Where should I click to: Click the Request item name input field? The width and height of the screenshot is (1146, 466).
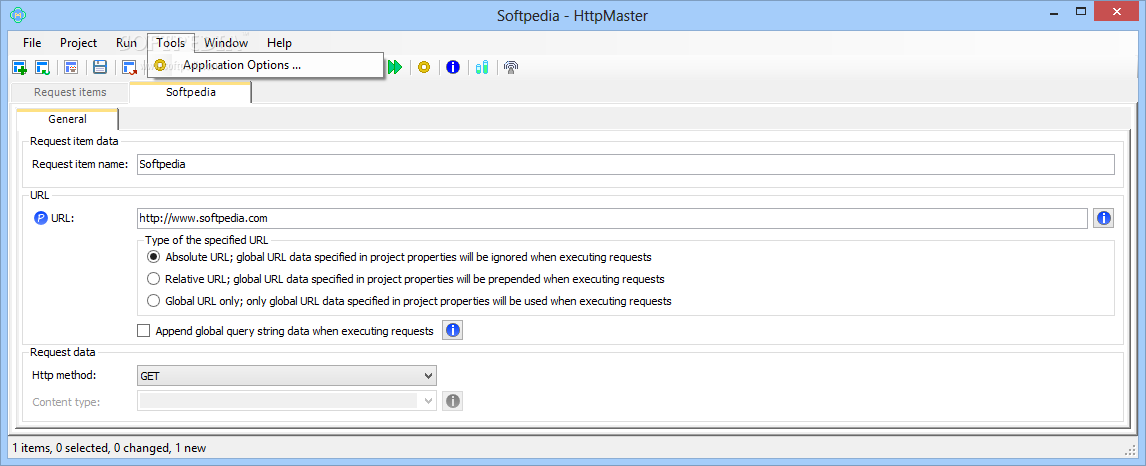(626, 164)
